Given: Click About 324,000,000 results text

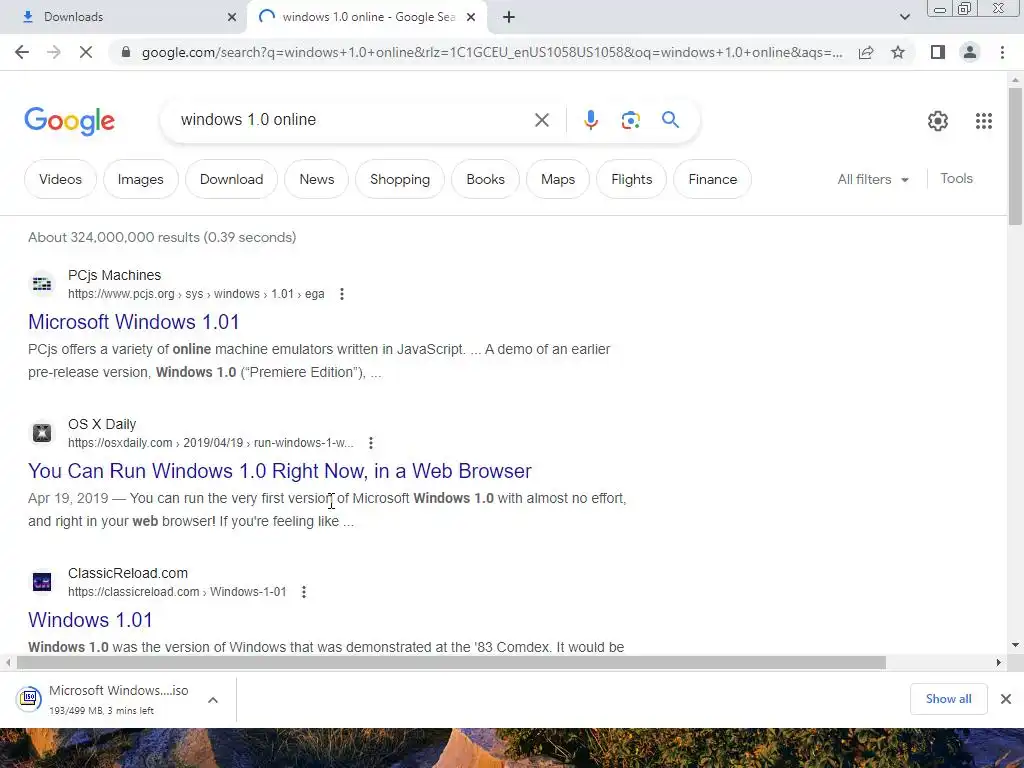Looking at the screenshot, I should point(162,237).
